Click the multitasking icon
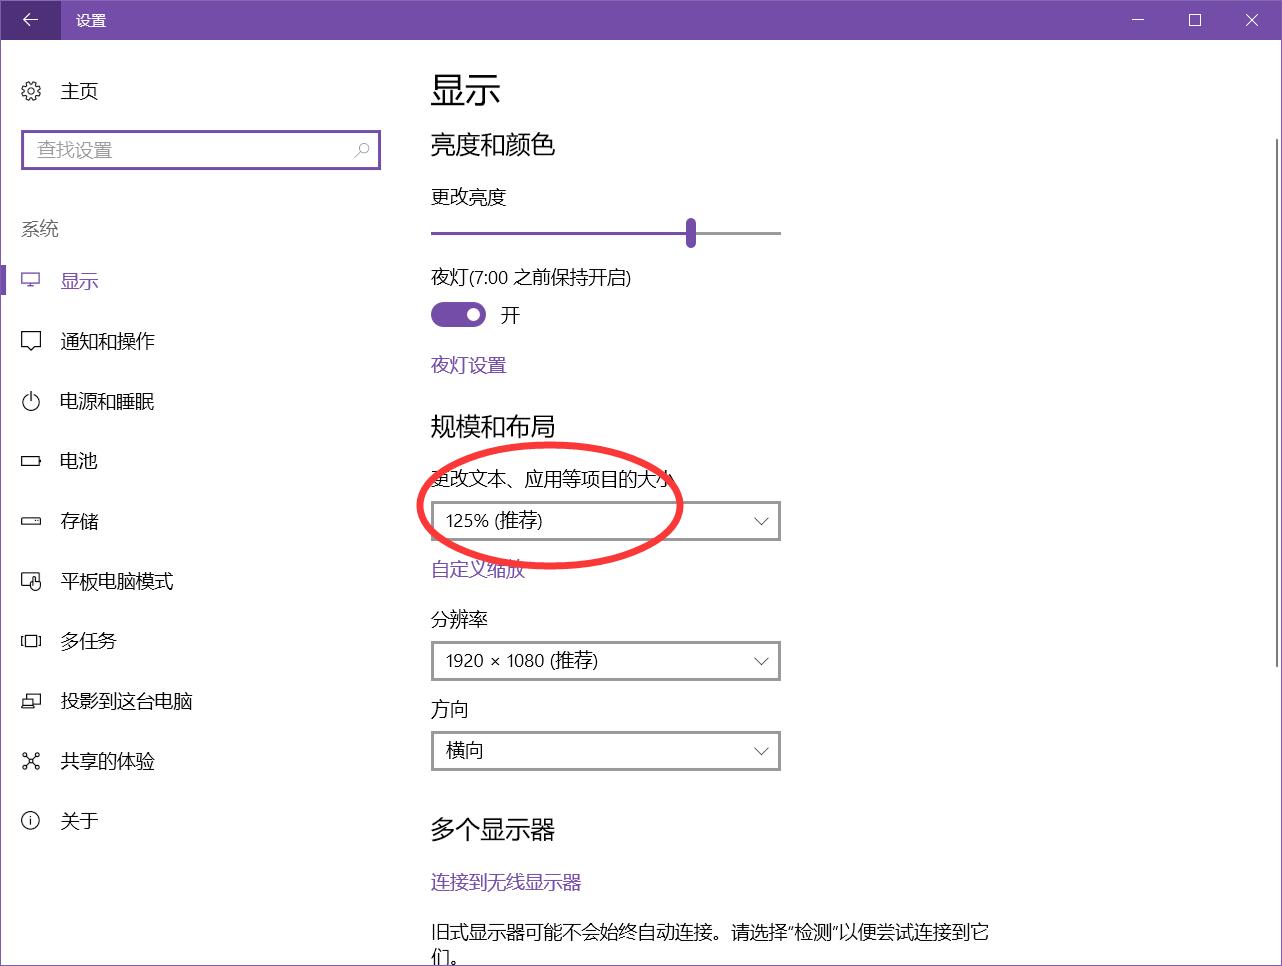The height and width of the screenshot is (966, 1282). click(x=31, y=641)
